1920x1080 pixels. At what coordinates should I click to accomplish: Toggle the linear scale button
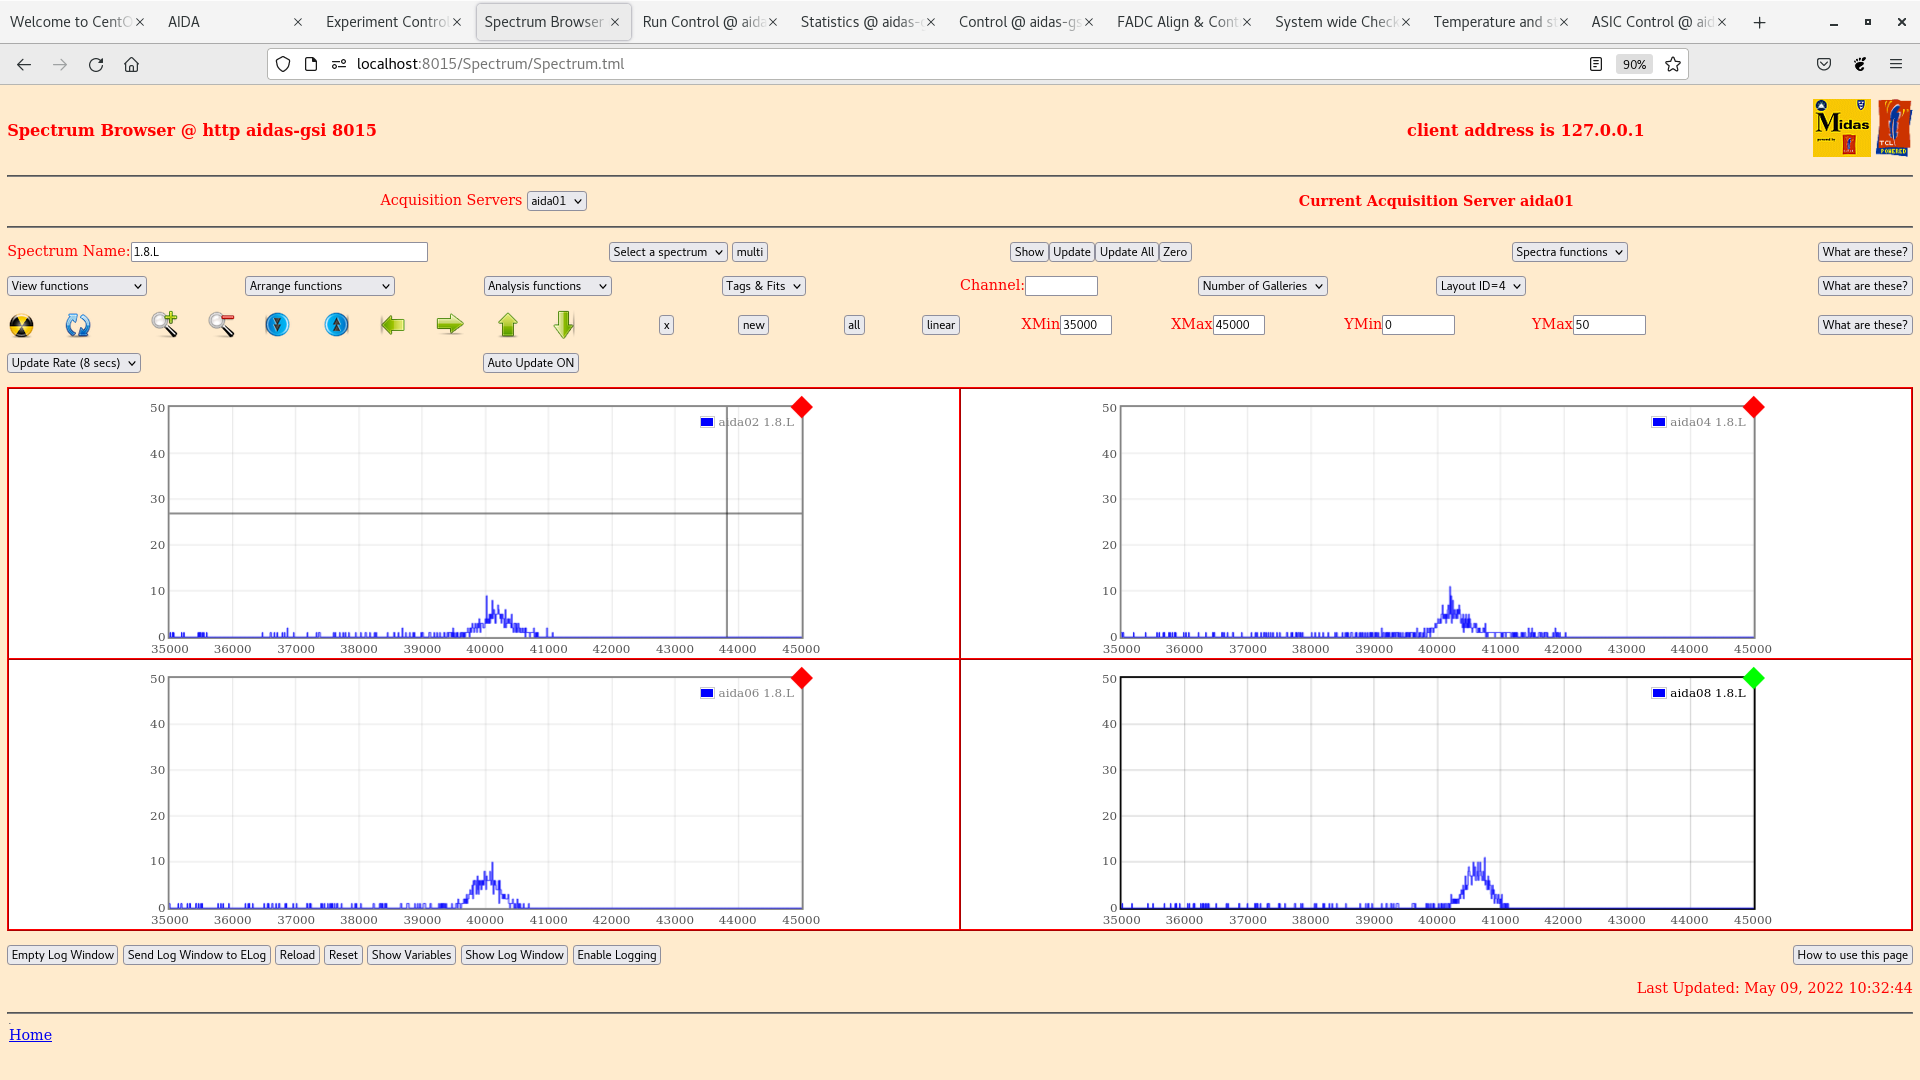(x=940, y=325)
